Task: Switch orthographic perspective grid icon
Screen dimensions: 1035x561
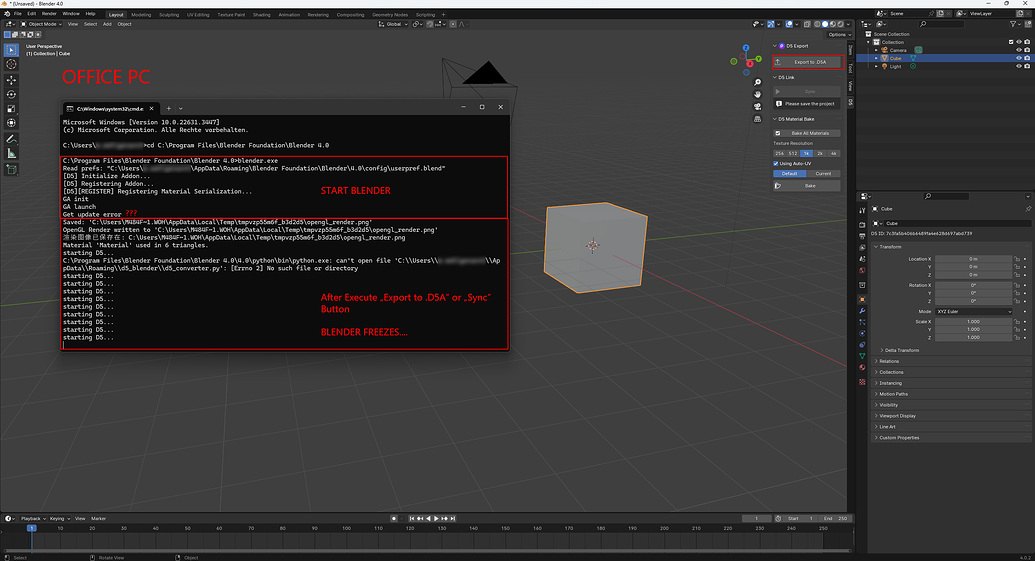Action: pos(758,119)
